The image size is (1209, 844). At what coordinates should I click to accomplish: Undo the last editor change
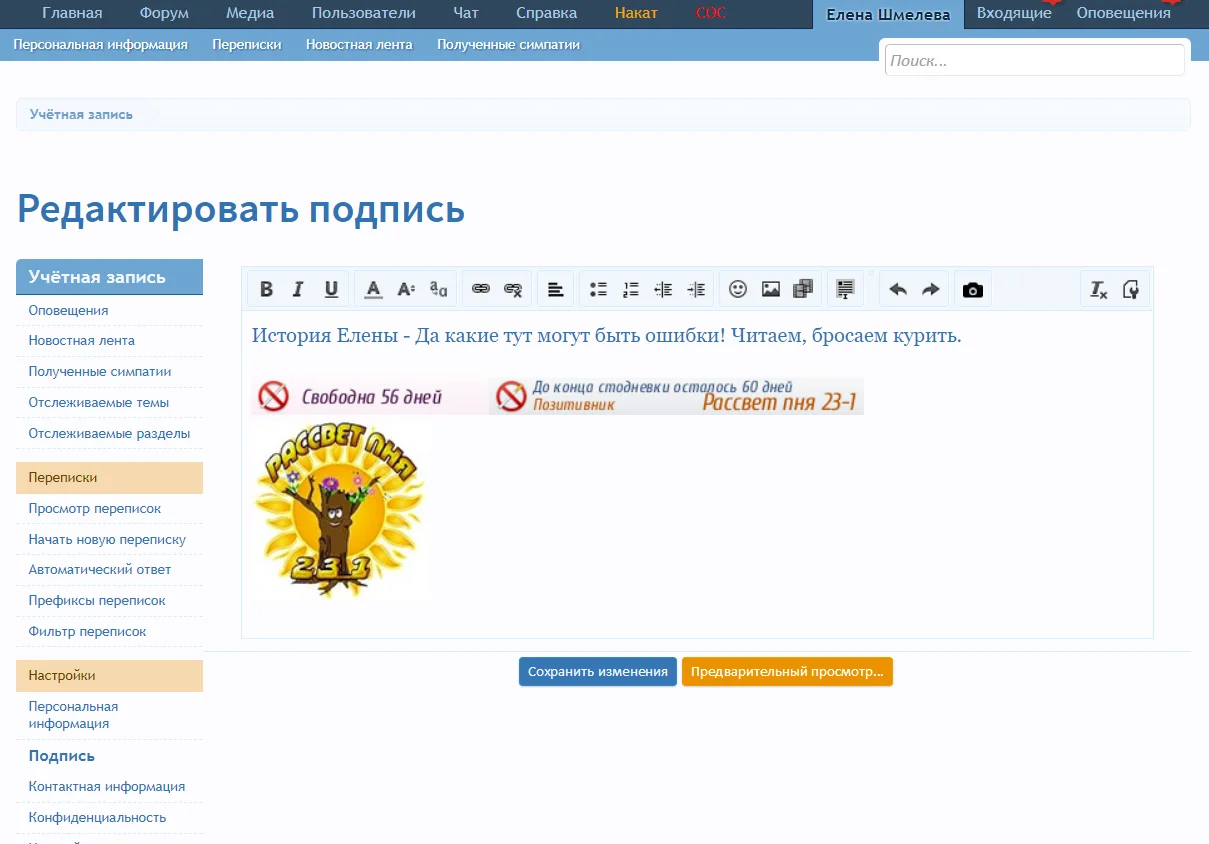coord(897,289)
